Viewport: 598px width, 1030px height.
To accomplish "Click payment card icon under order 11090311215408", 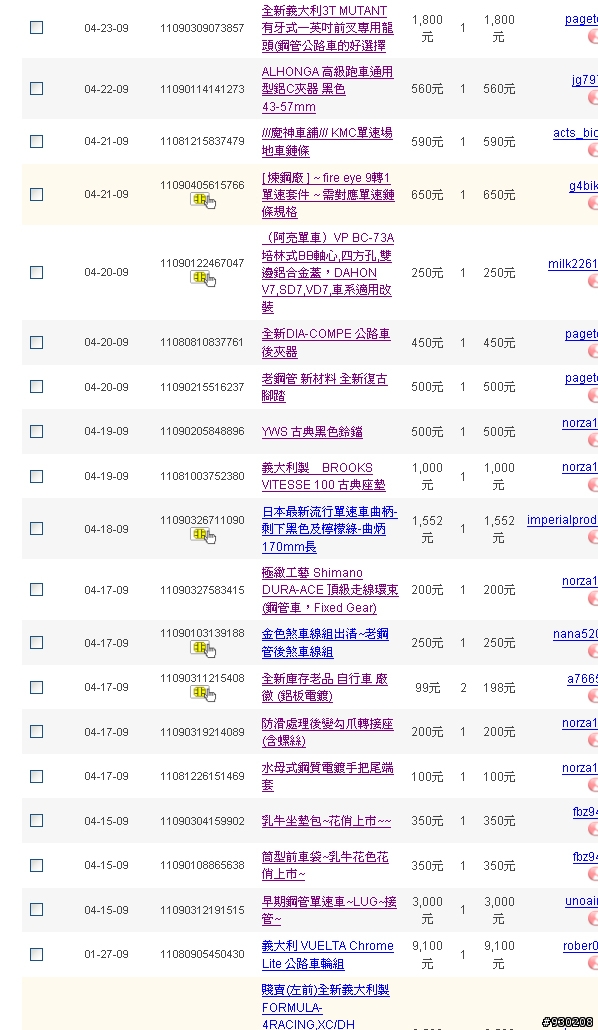I will click(x=202, y=693).
